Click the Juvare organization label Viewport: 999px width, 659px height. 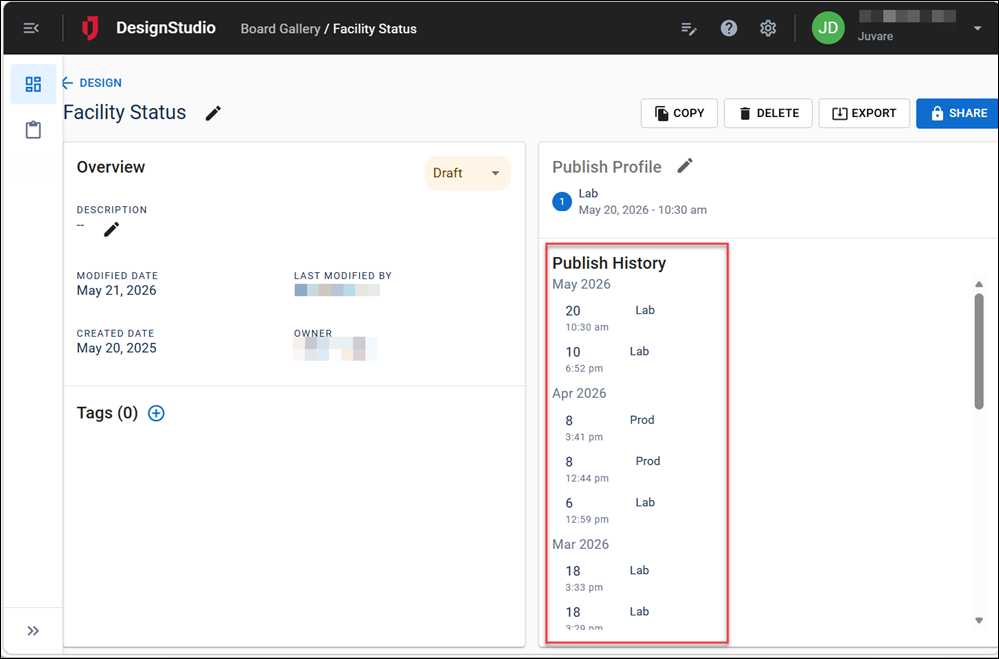pos(875,36)
